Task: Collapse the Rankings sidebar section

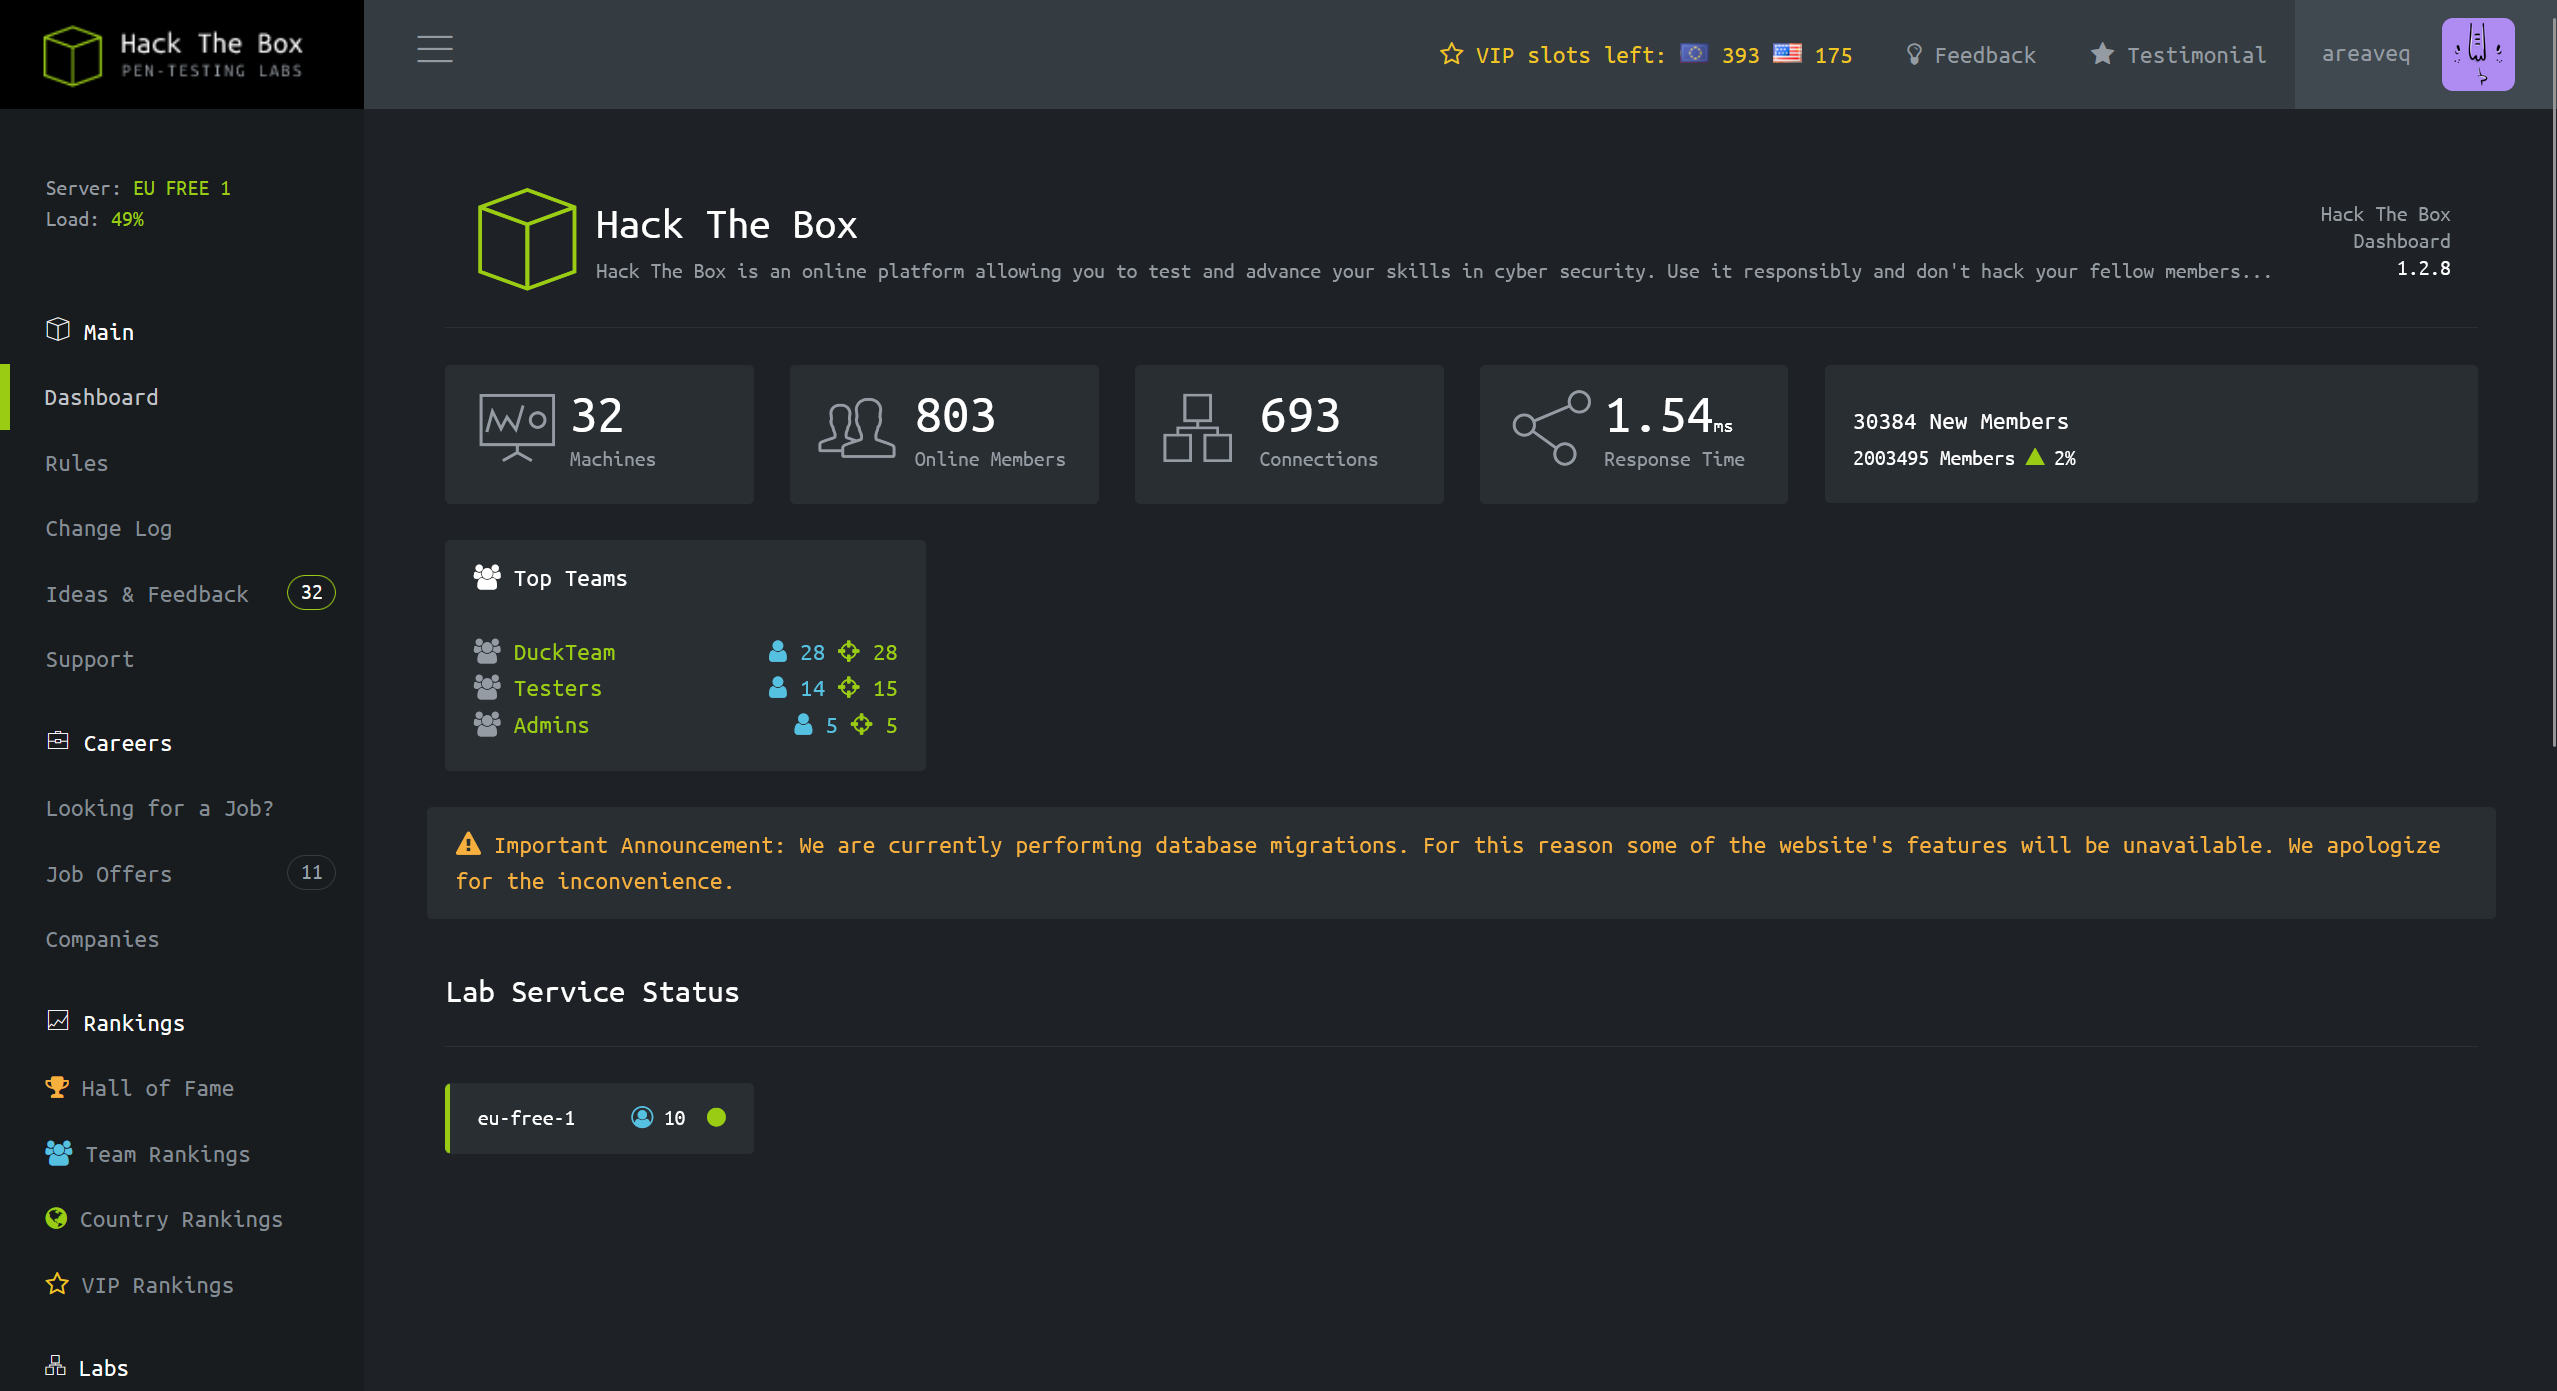Action: point(133,1022)
